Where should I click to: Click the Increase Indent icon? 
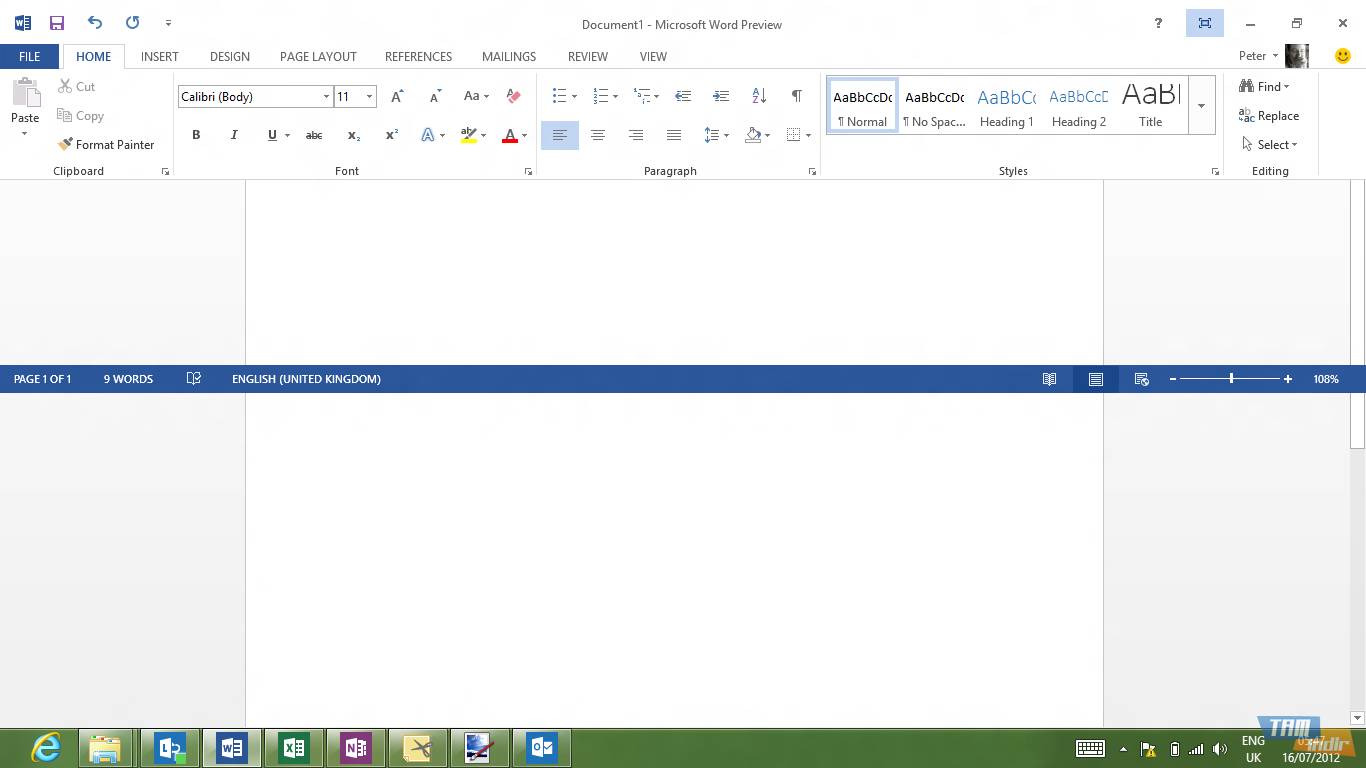[x=721, y=97]
